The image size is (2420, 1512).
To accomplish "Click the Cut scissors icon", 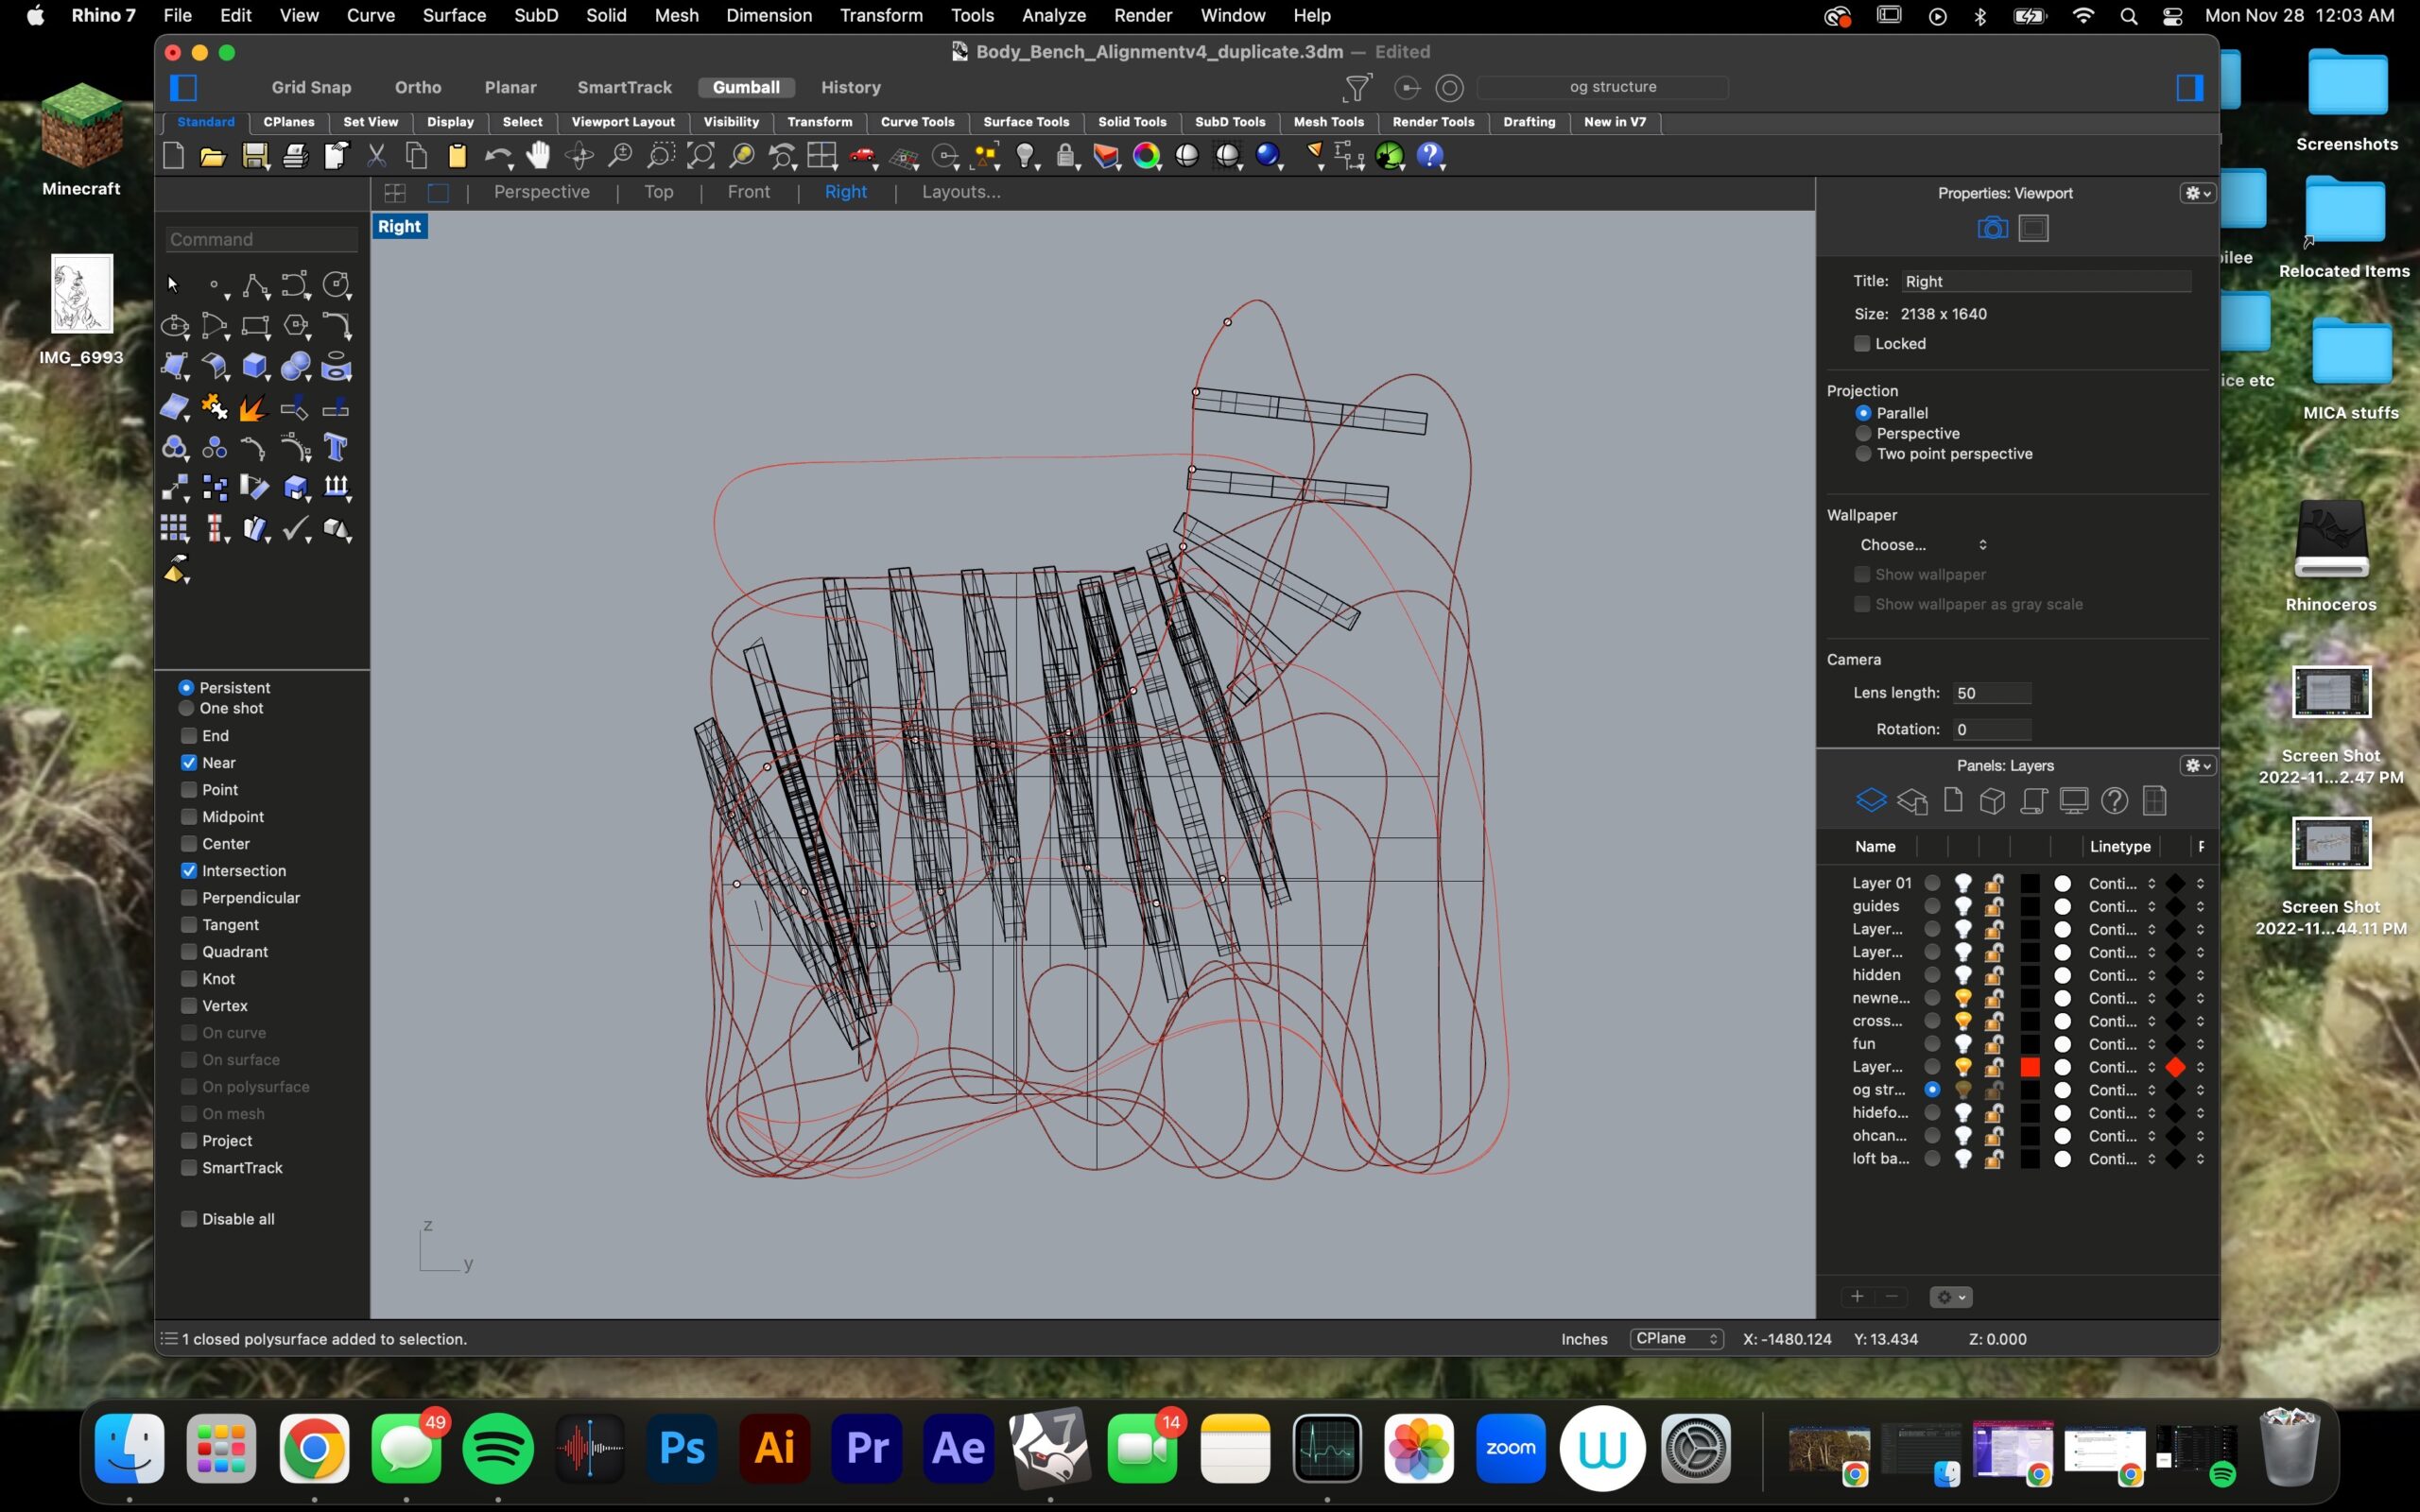I will pyautogui.click(x=376, y=156).
